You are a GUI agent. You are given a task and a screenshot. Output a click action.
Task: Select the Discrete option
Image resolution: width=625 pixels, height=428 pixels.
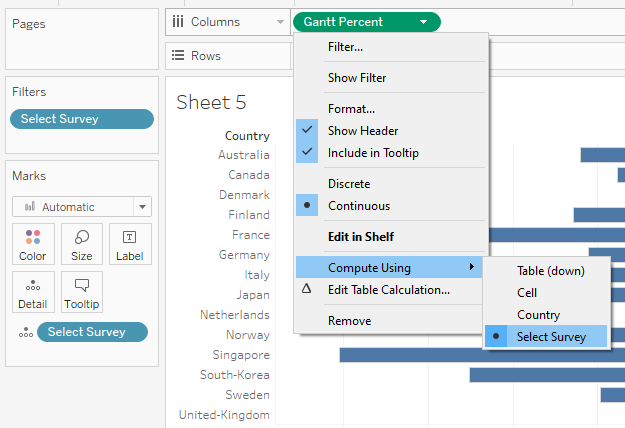349,184
